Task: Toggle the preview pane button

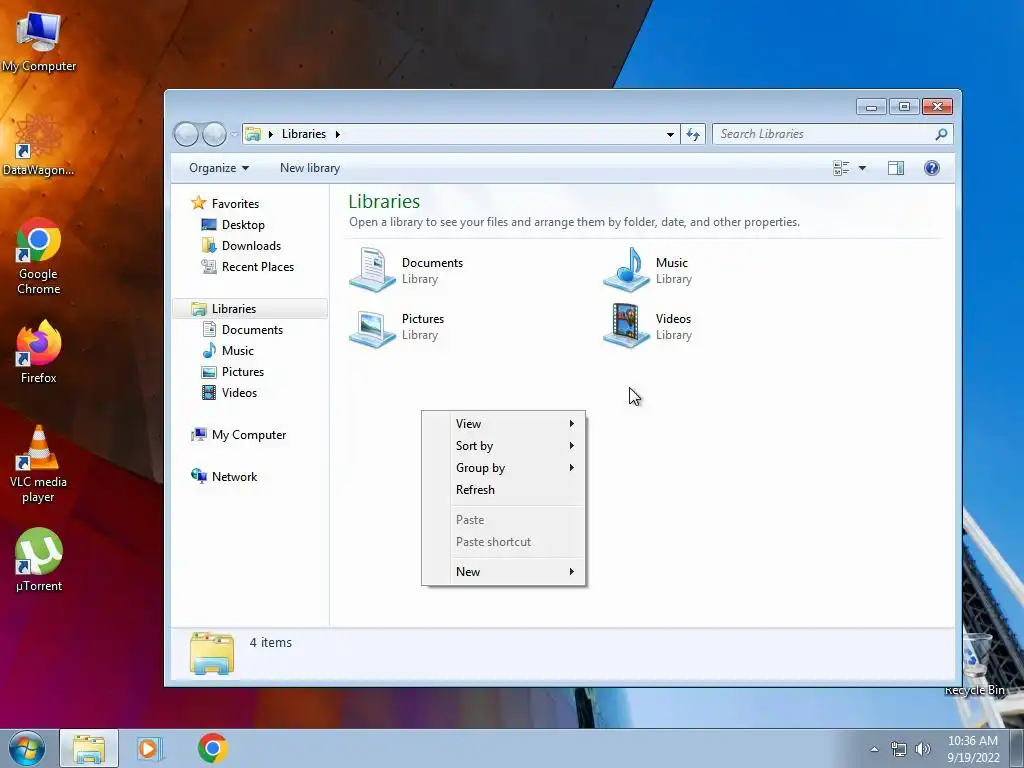Action: click(x=896, y=168)
